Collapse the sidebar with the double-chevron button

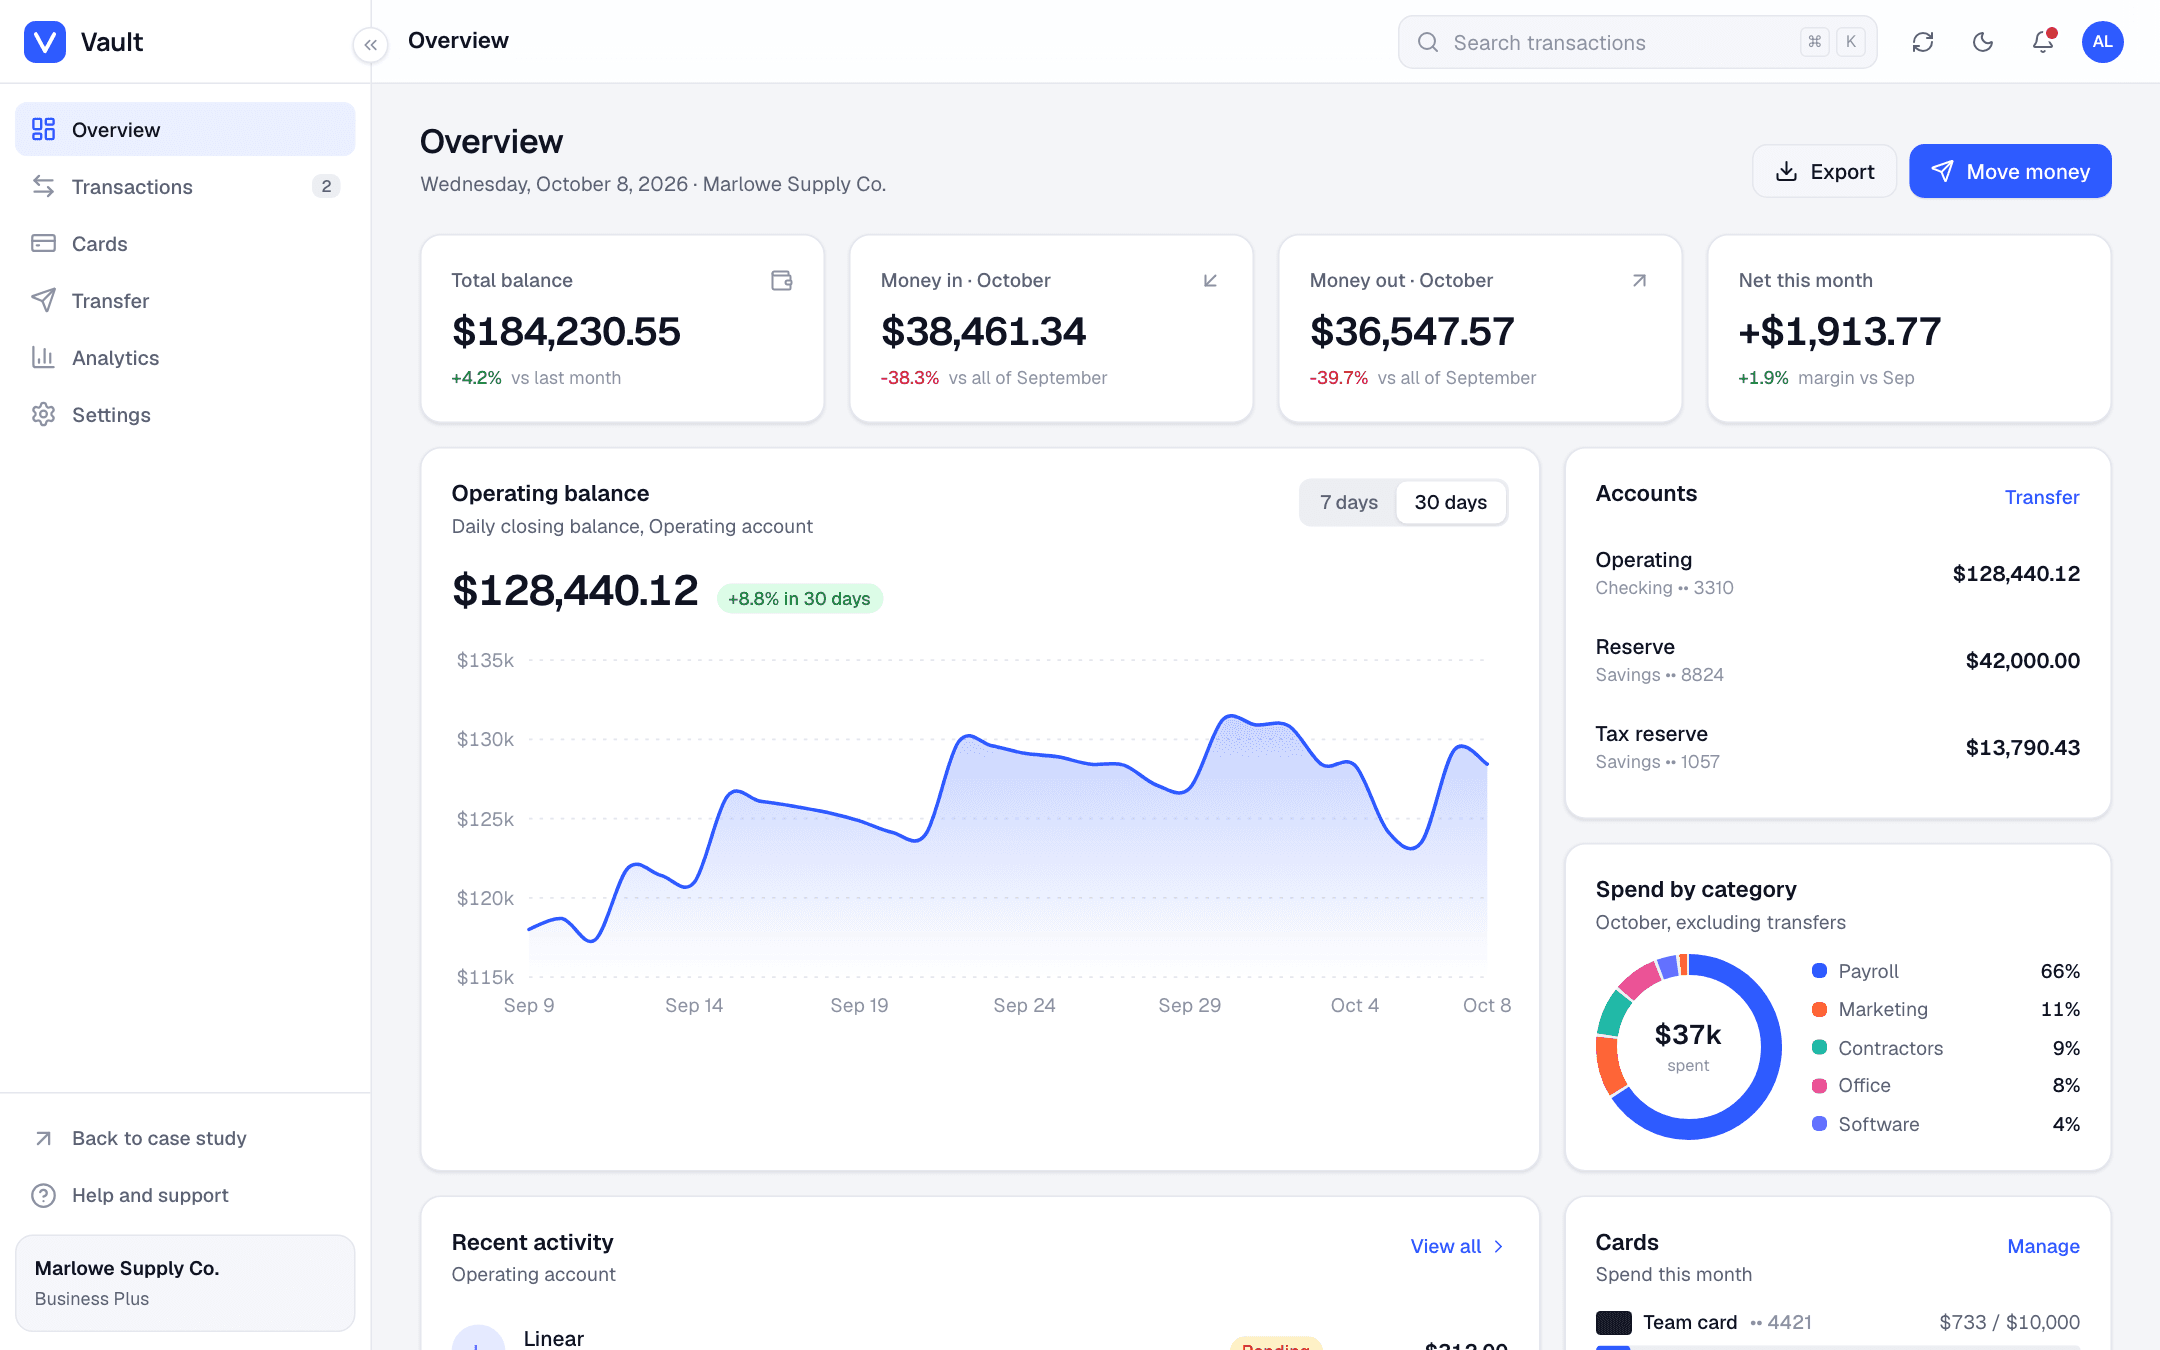(371, 44)
